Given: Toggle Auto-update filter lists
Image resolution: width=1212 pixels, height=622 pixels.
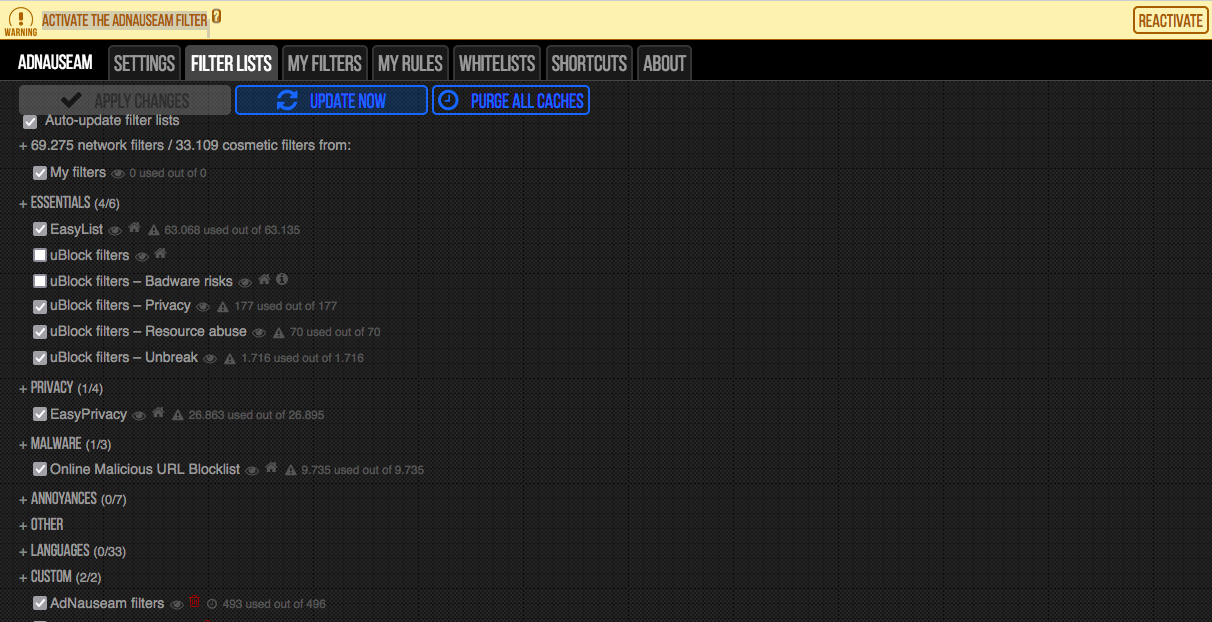Looking at the screenshot, I should pyautogui.click(x=30, y=121).
